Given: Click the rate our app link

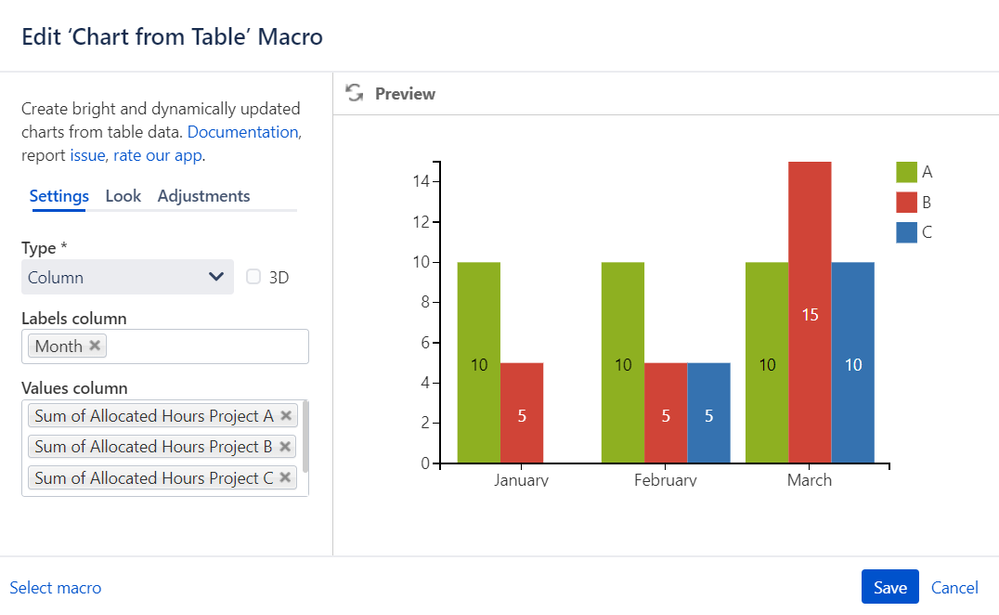Looking at the screenshot, I should pyautogui.click(x=157, y=155).
